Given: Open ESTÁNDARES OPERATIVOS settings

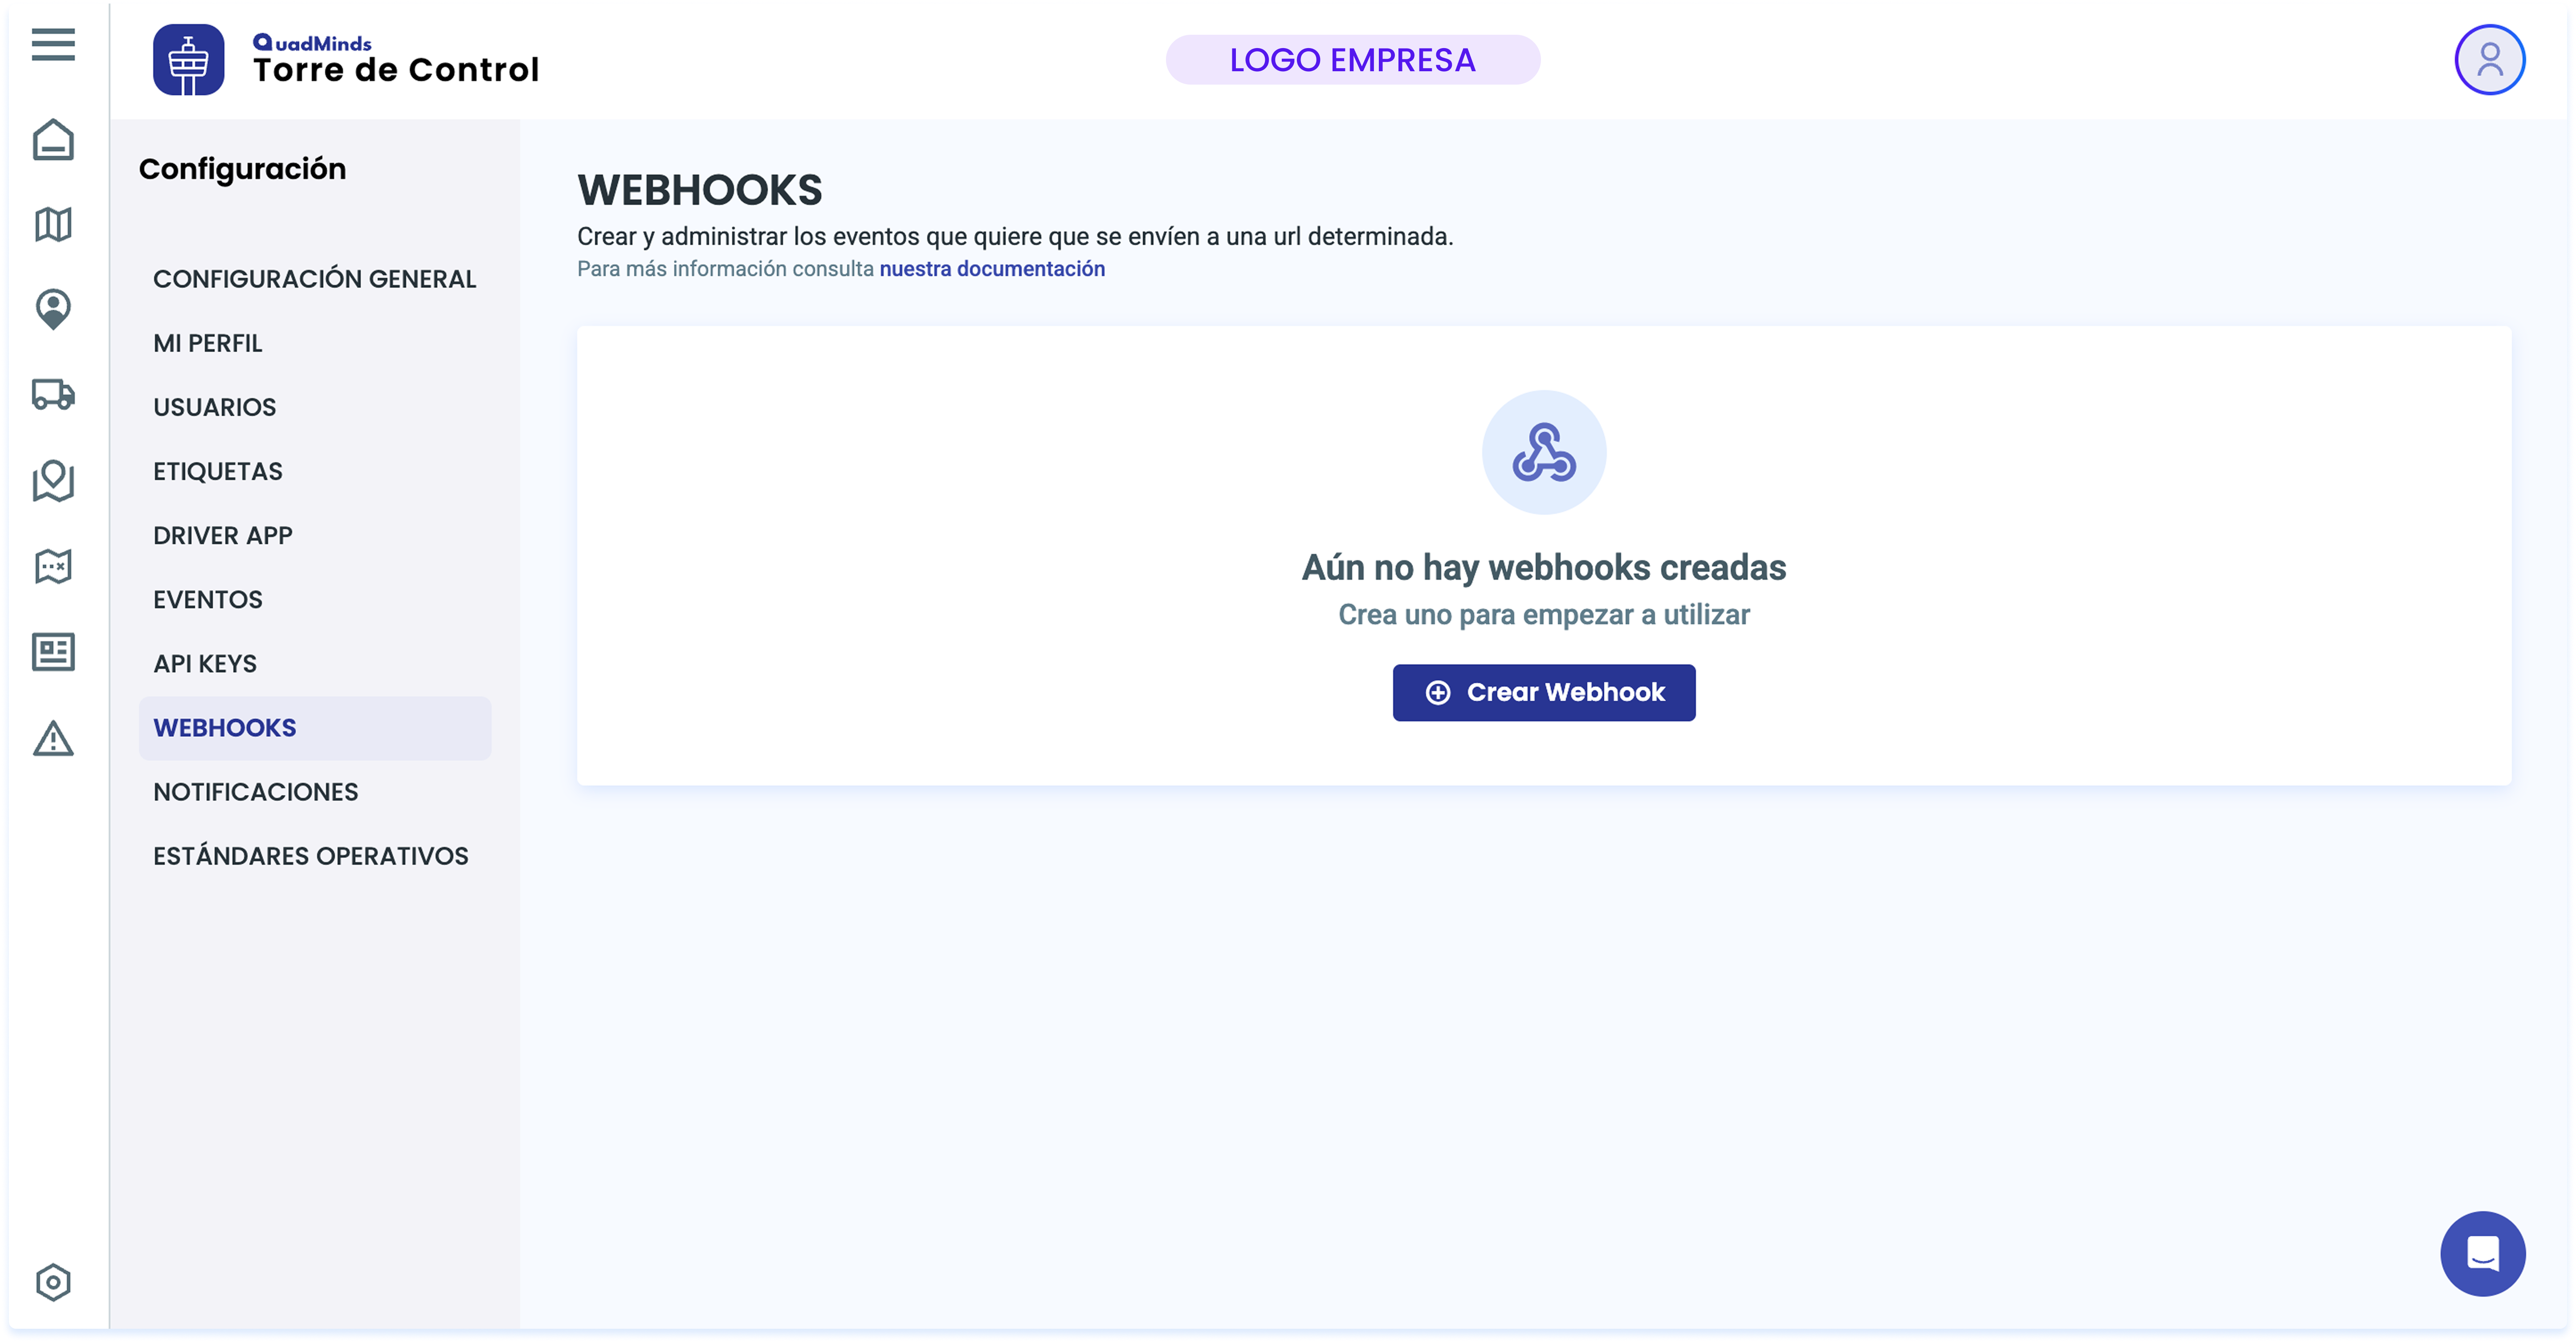Looking at the screenshot, I should pos(310,855).
